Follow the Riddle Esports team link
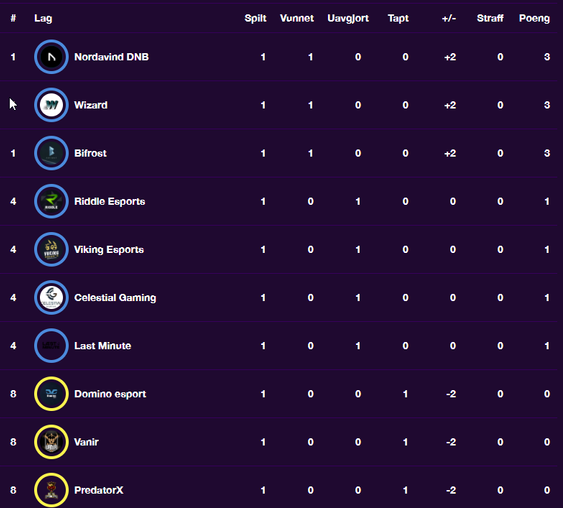This screenshot has height=508, width=563. tap(110, 201)
